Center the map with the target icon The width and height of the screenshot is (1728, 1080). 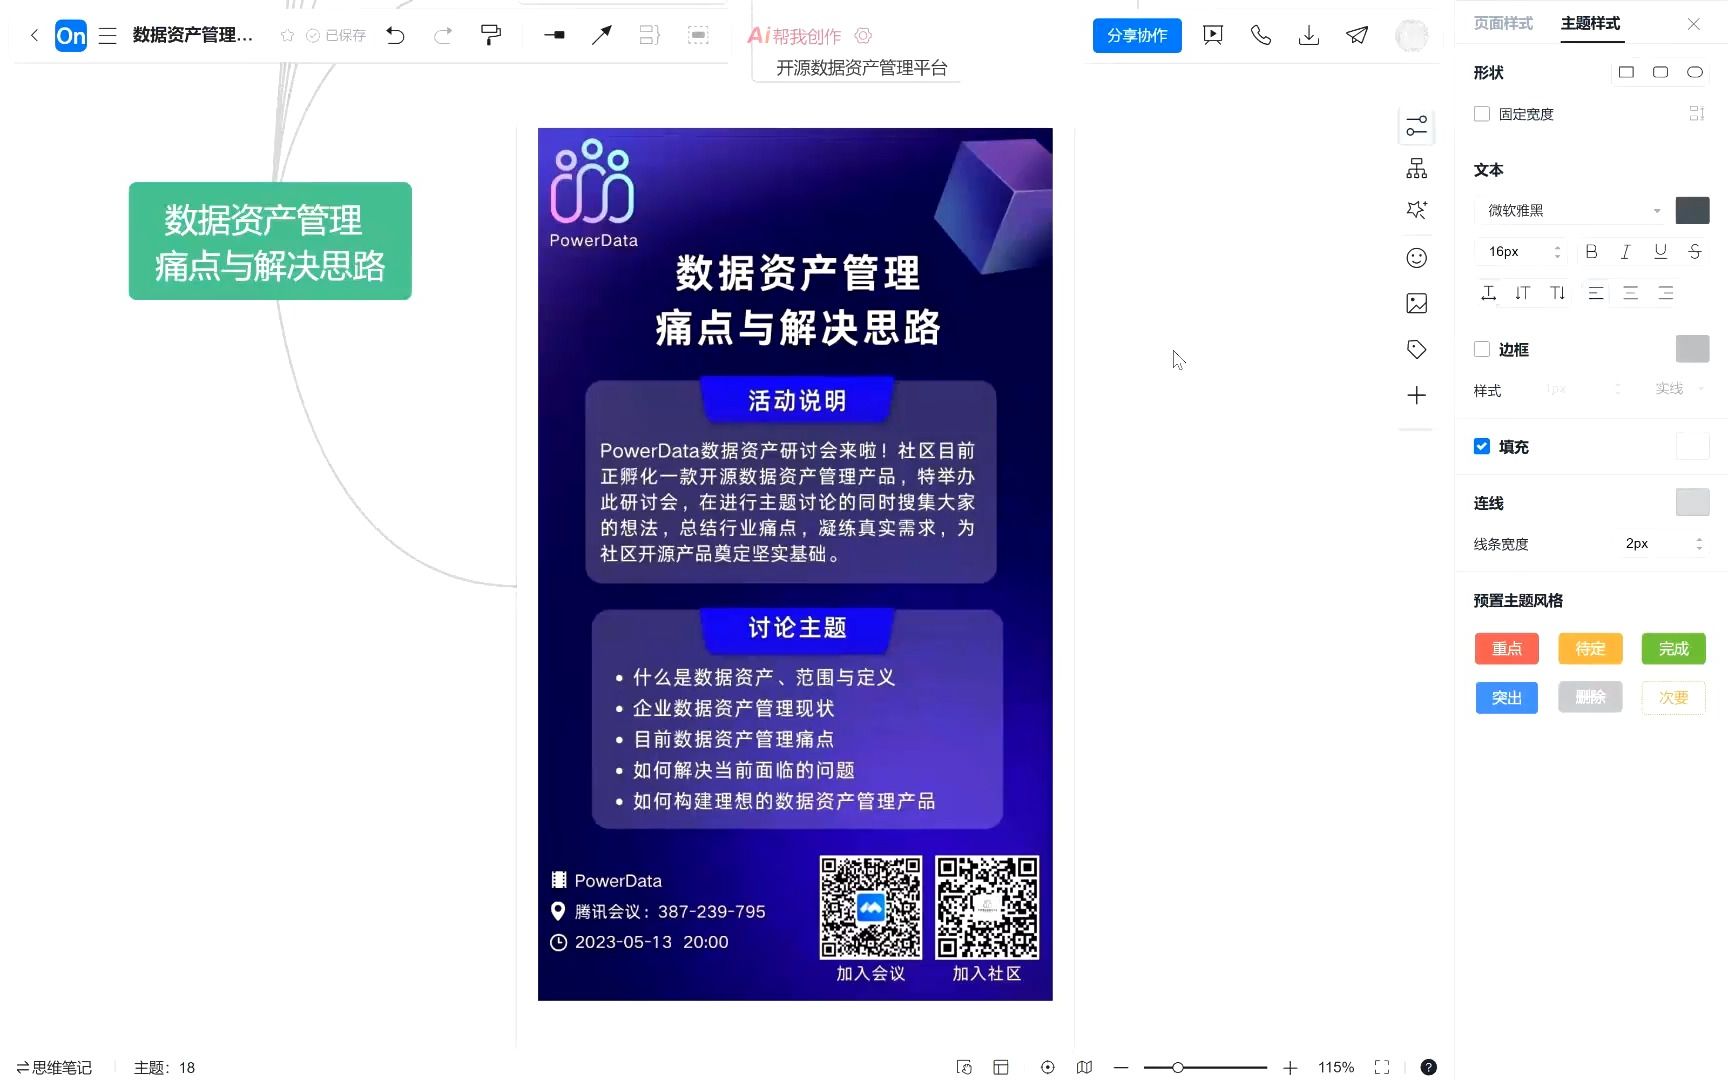coord(1047,1067)
